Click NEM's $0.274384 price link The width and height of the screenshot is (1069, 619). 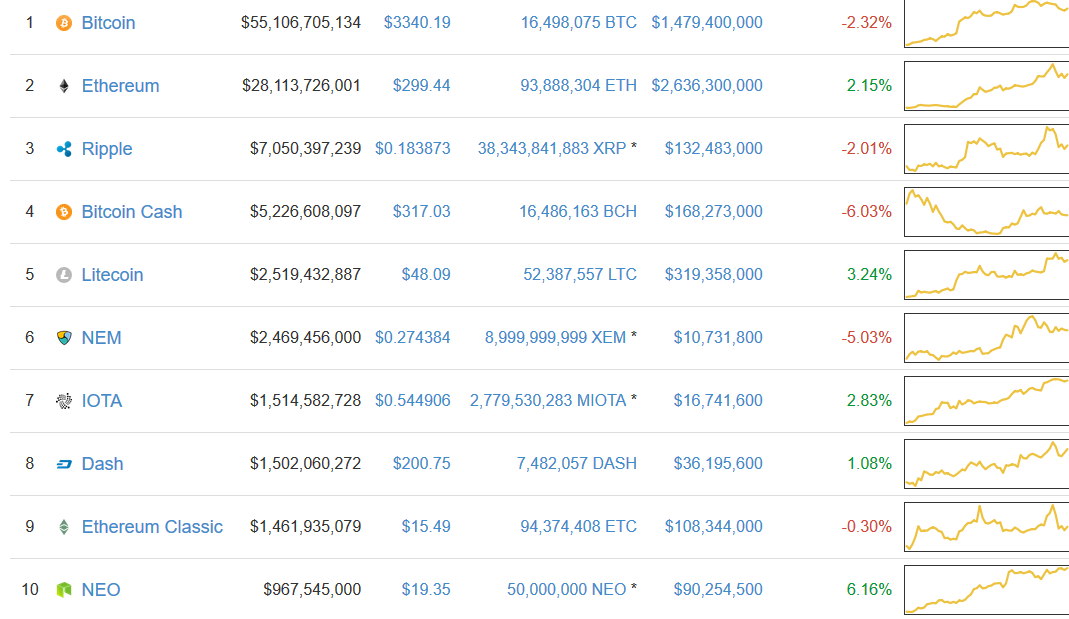(413, 338)
